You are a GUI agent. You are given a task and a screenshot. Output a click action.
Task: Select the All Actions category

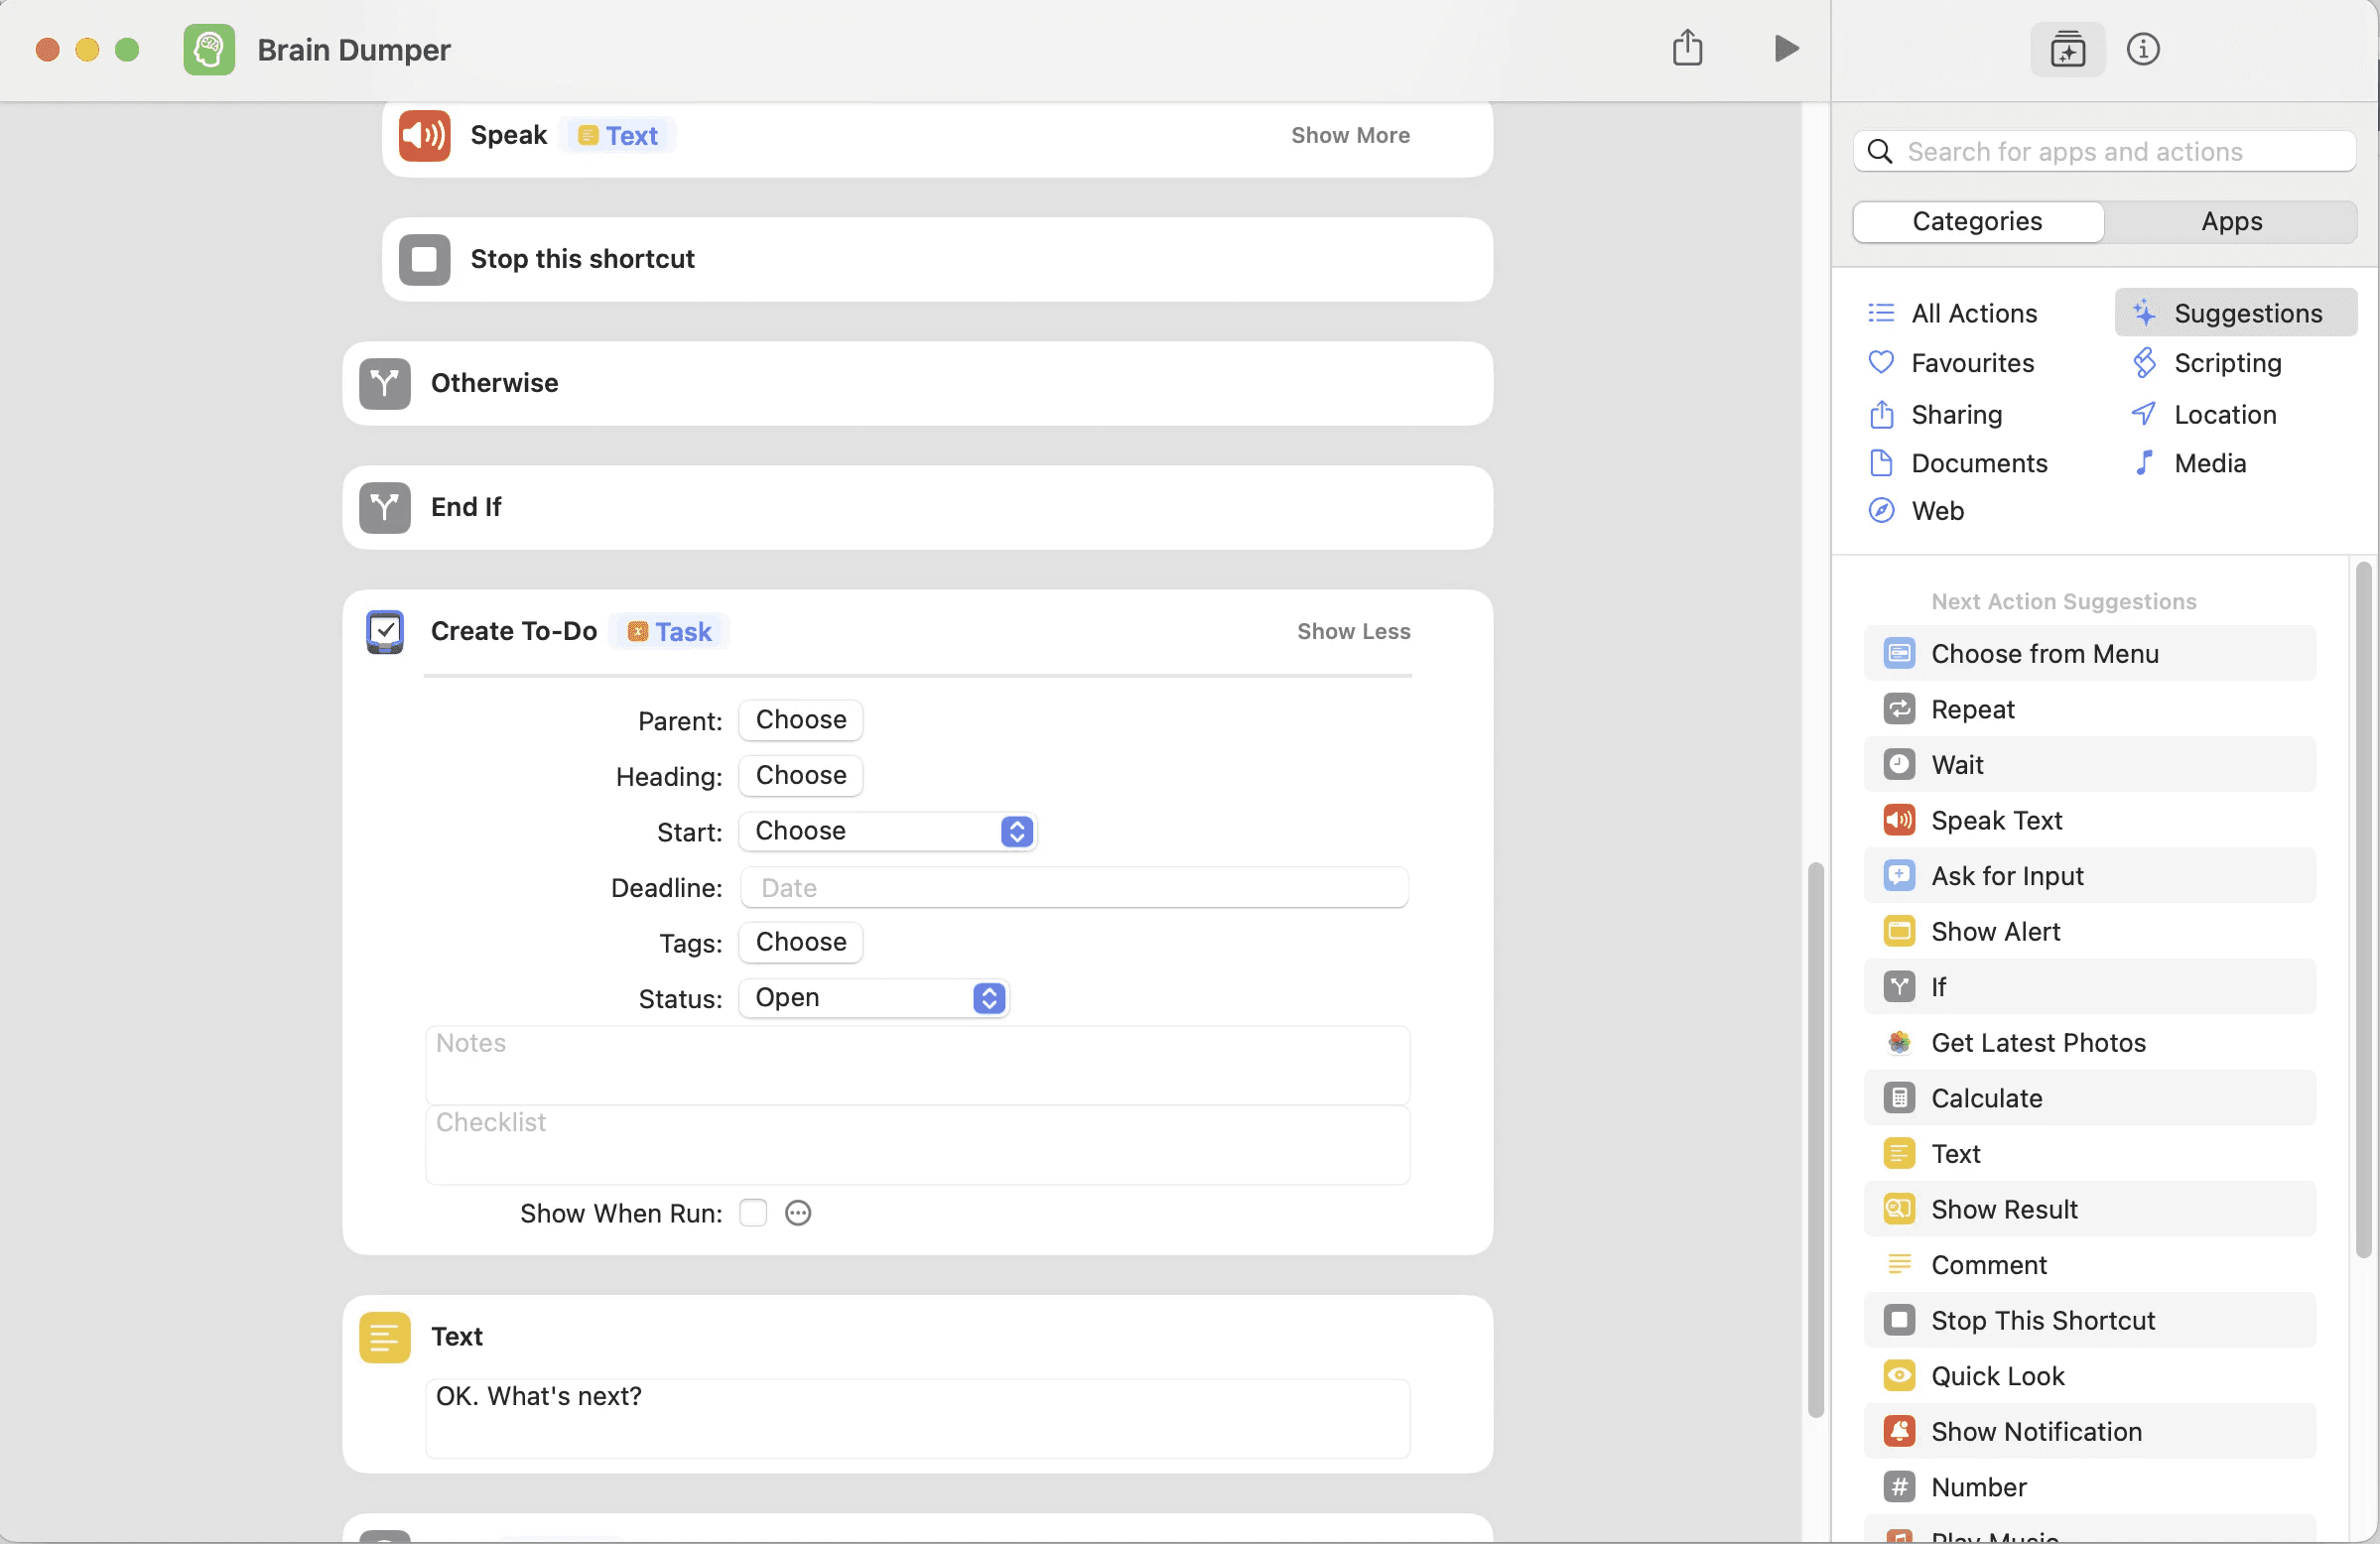pos(1952,313)
